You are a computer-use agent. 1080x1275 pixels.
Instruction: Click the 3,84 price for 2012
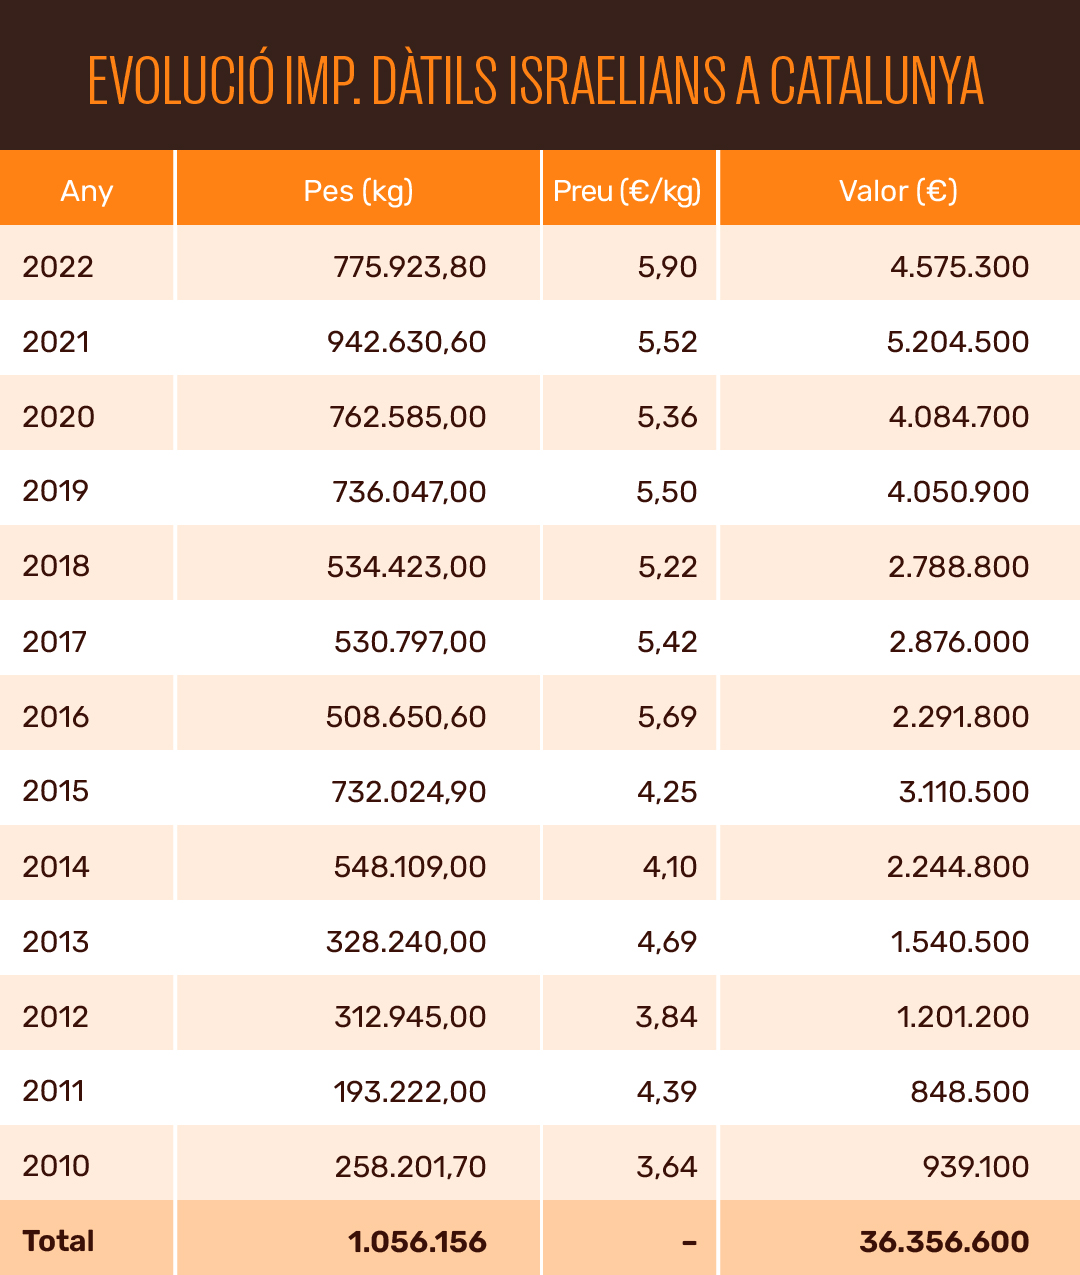666,1017
